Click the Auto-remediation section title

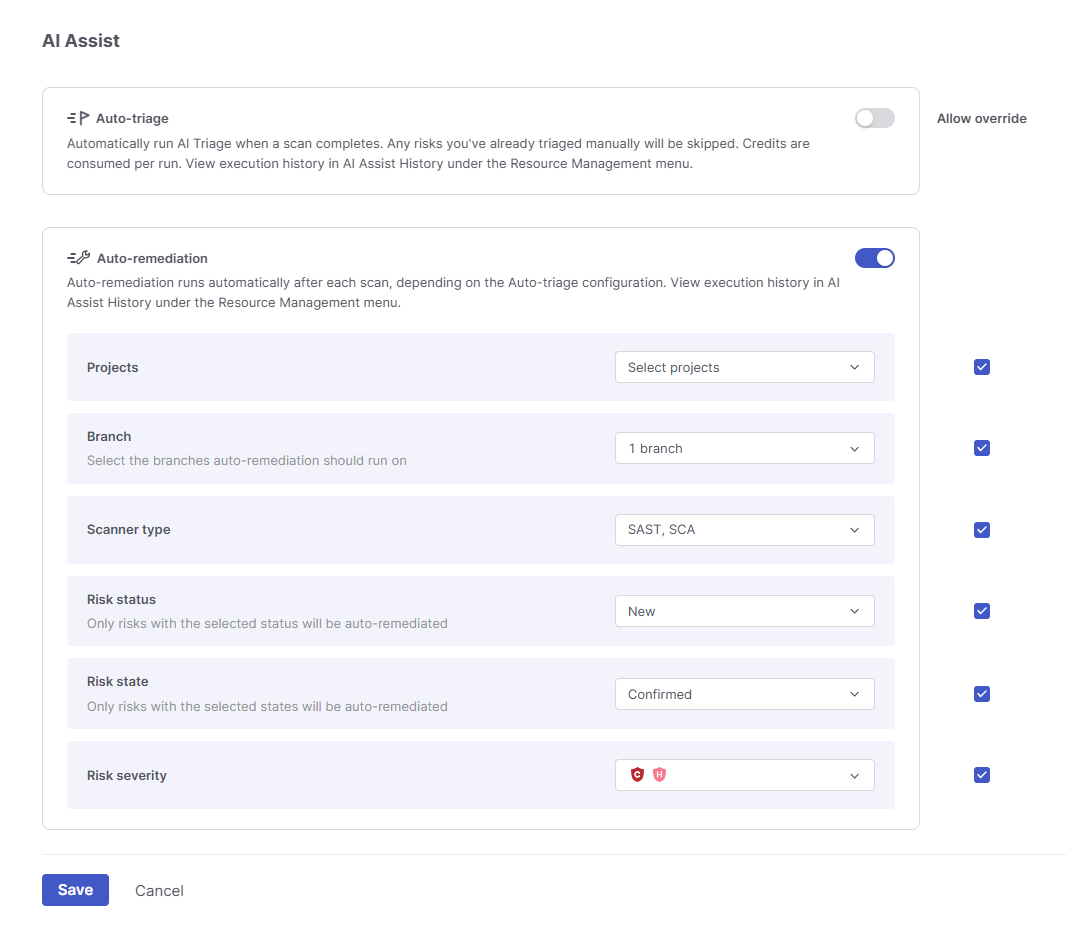(x=152, y=258)
